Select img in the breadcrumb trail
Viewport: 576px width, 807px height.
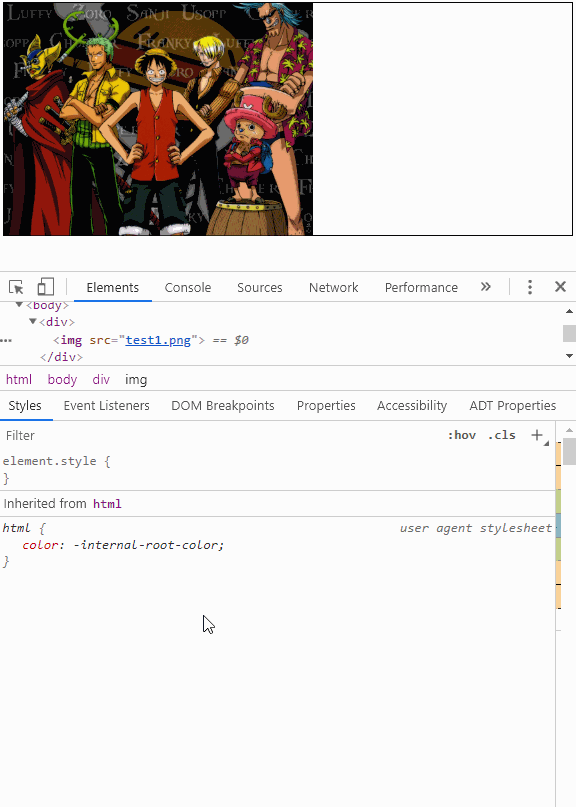pyautogui.click(x=136, y=380)
